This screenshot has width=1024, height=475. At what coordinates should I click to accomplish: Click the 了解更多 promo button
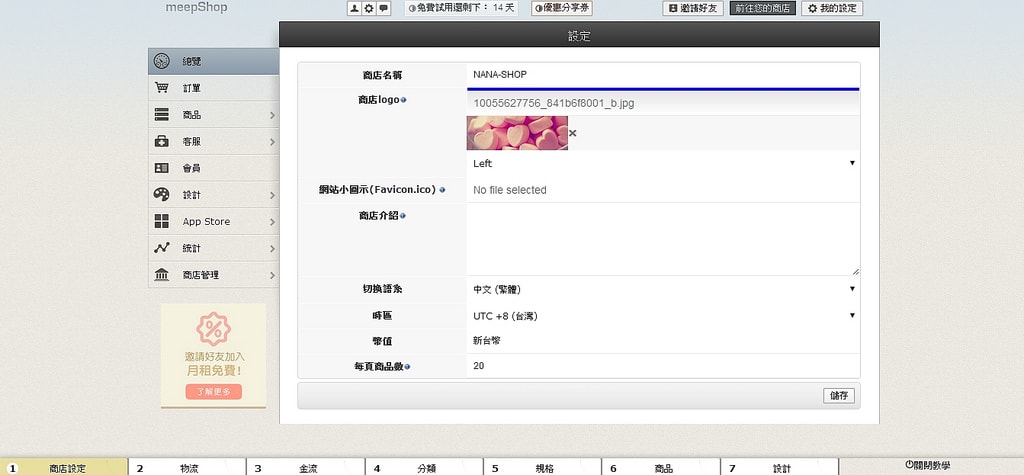213,392
